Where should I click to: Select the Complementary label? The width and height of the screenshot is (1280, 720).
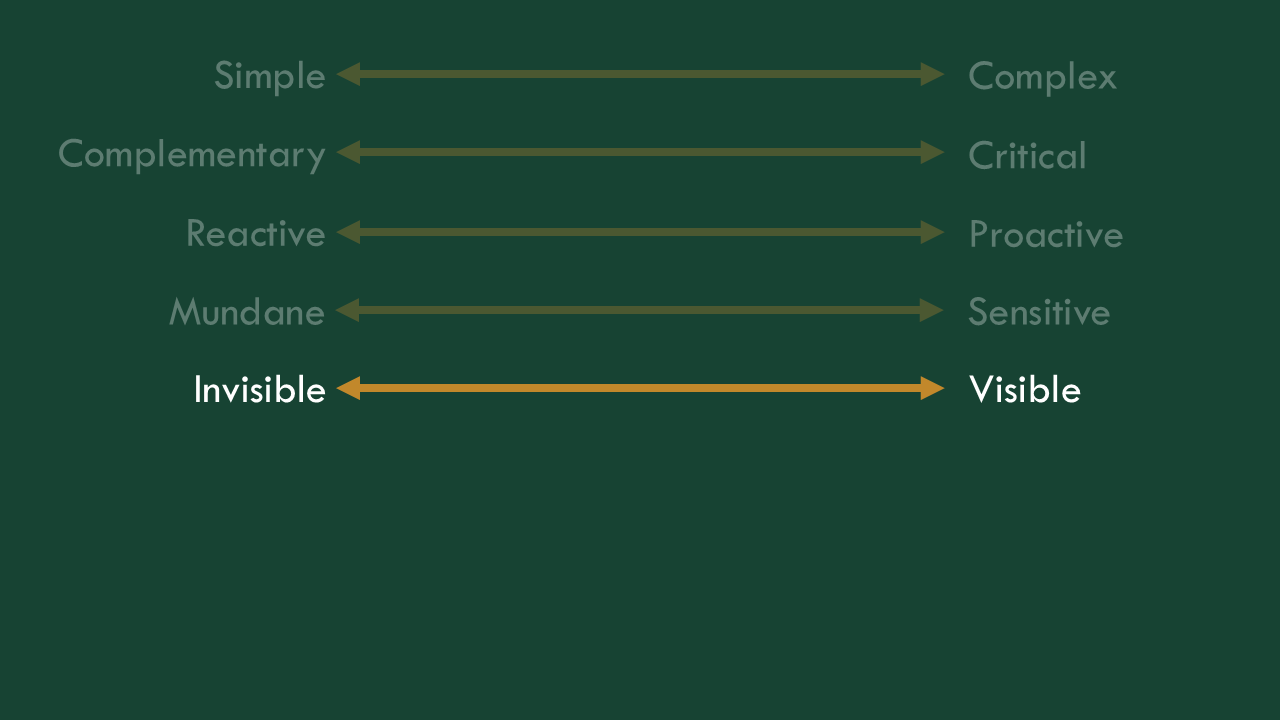pos(192,155)
